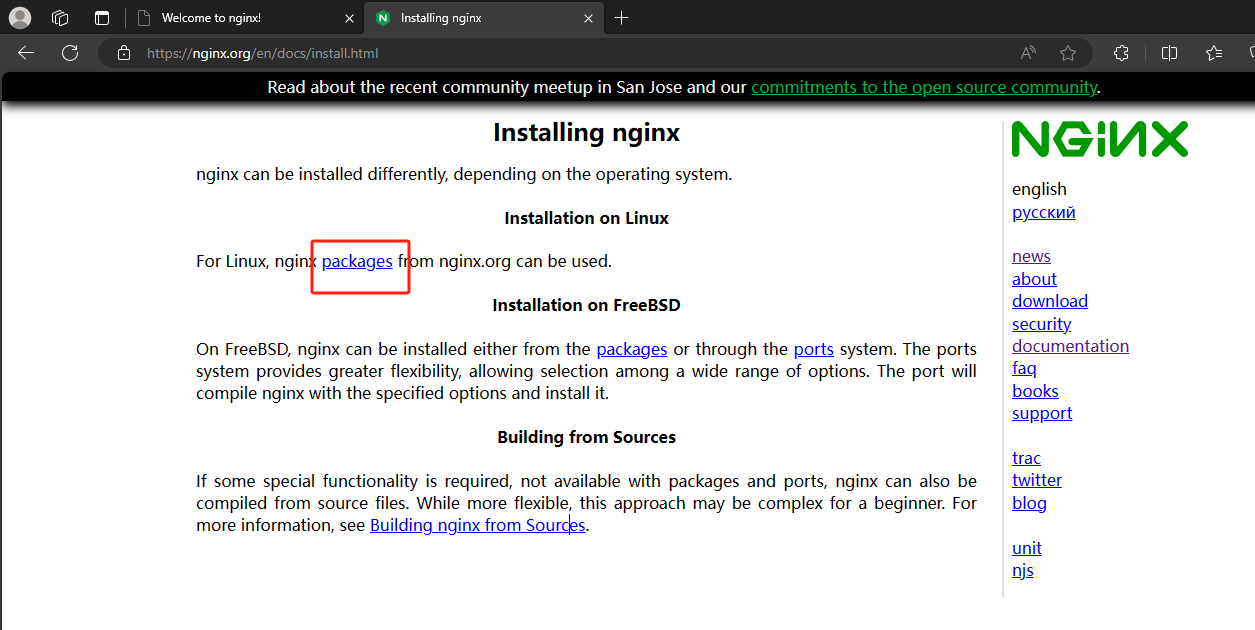
Task: Add this page to favorites star
Action: (x=1068, y=53)
